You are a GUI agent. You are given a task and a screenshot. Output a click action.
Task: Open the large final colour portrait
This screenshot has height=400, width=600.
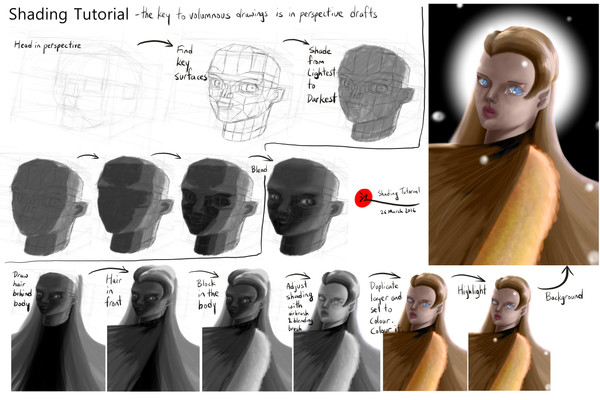click(513, 134)
